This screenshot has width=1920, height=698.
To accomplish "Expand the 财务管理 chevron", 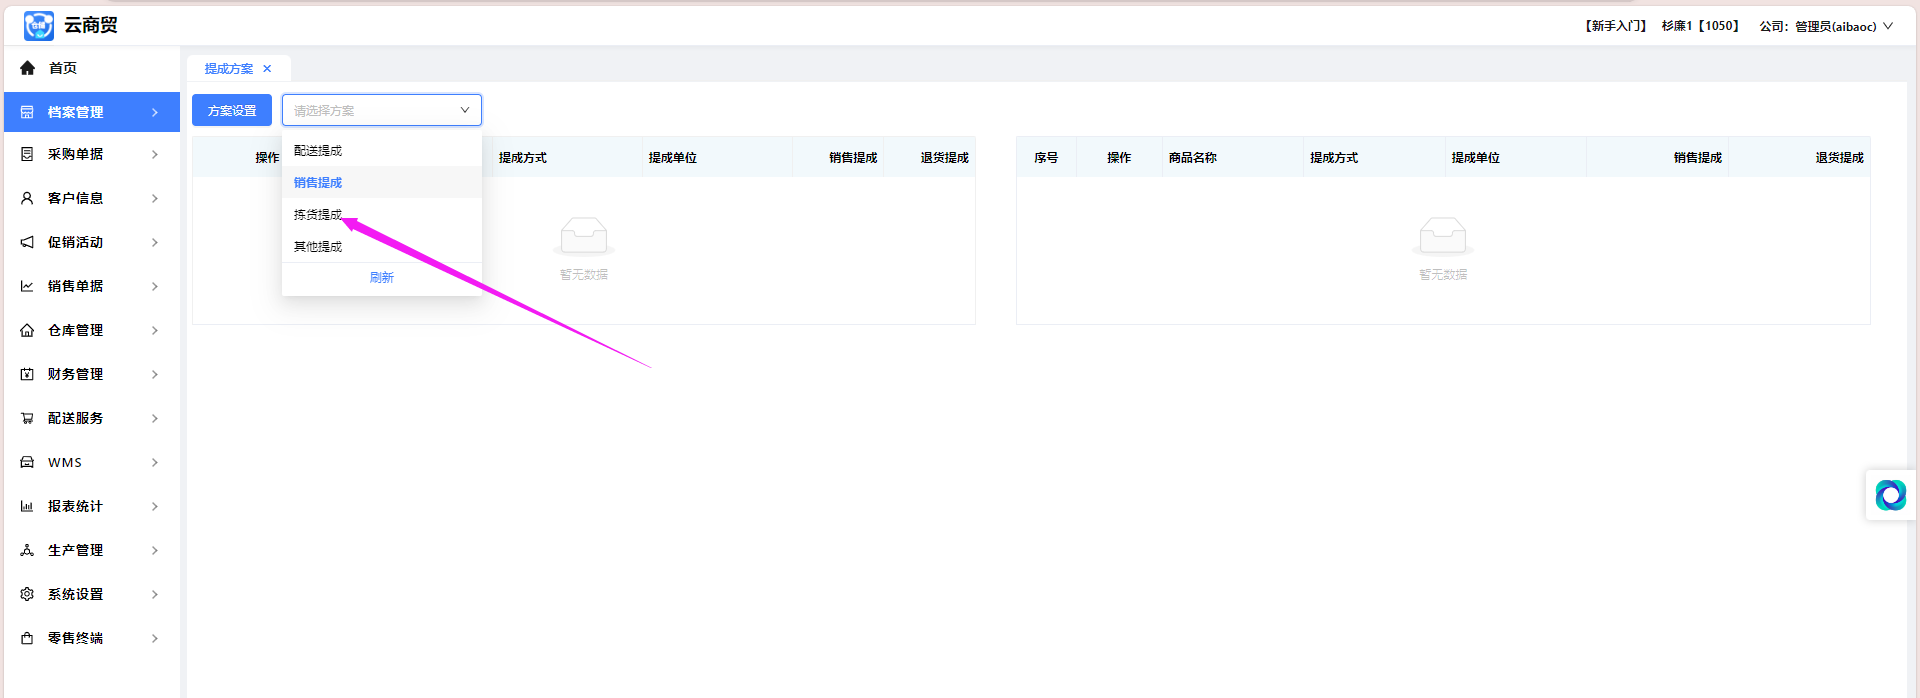I will point(155,374).
